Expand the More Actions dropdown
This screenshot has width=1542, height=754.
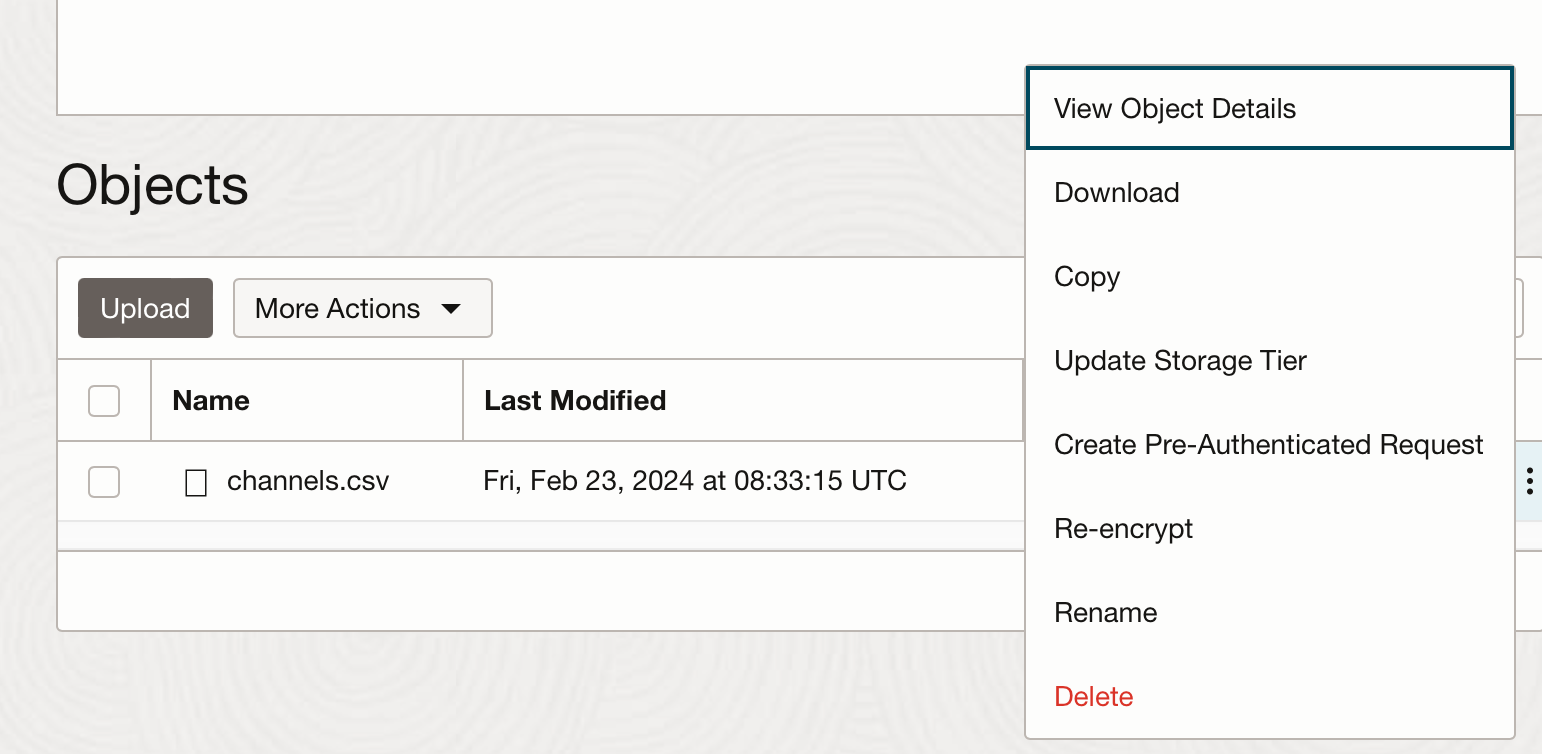362,308
